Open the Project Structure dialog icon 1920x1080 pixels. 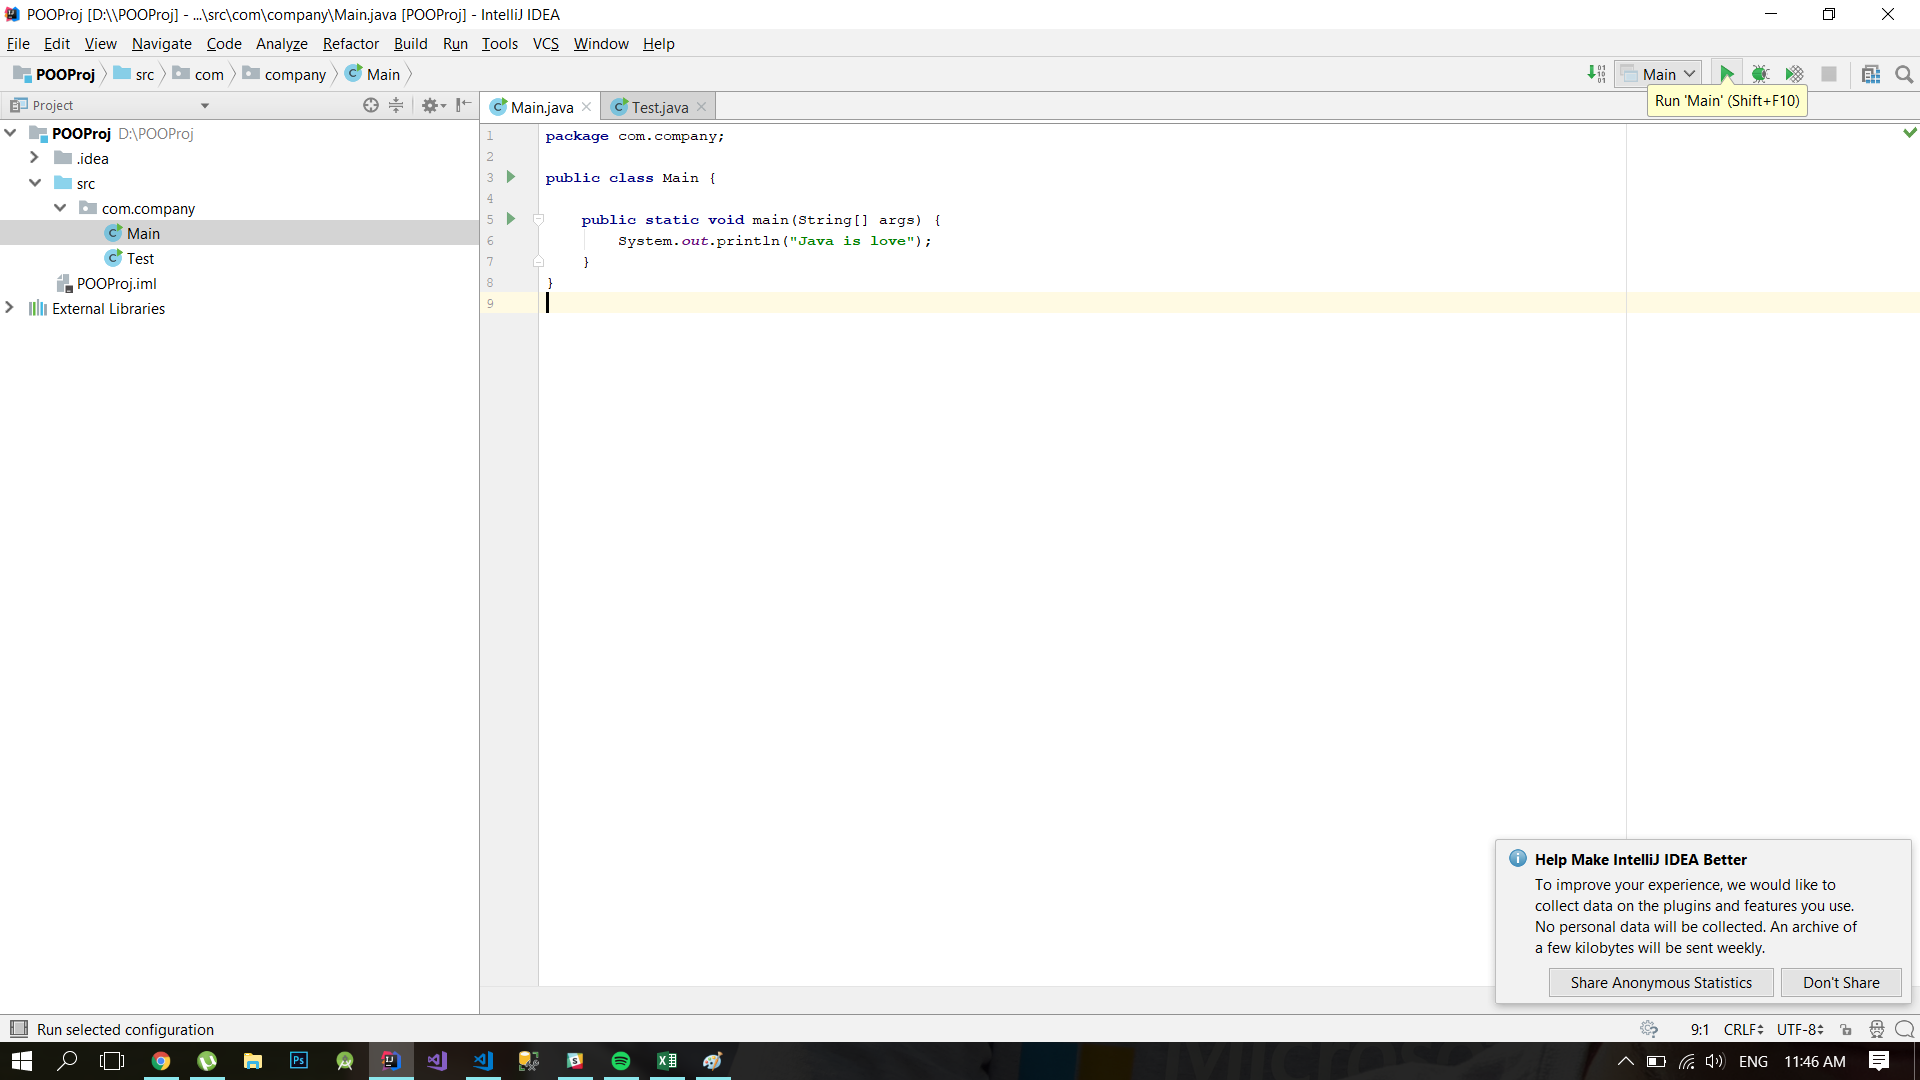tap(1871, 74)
